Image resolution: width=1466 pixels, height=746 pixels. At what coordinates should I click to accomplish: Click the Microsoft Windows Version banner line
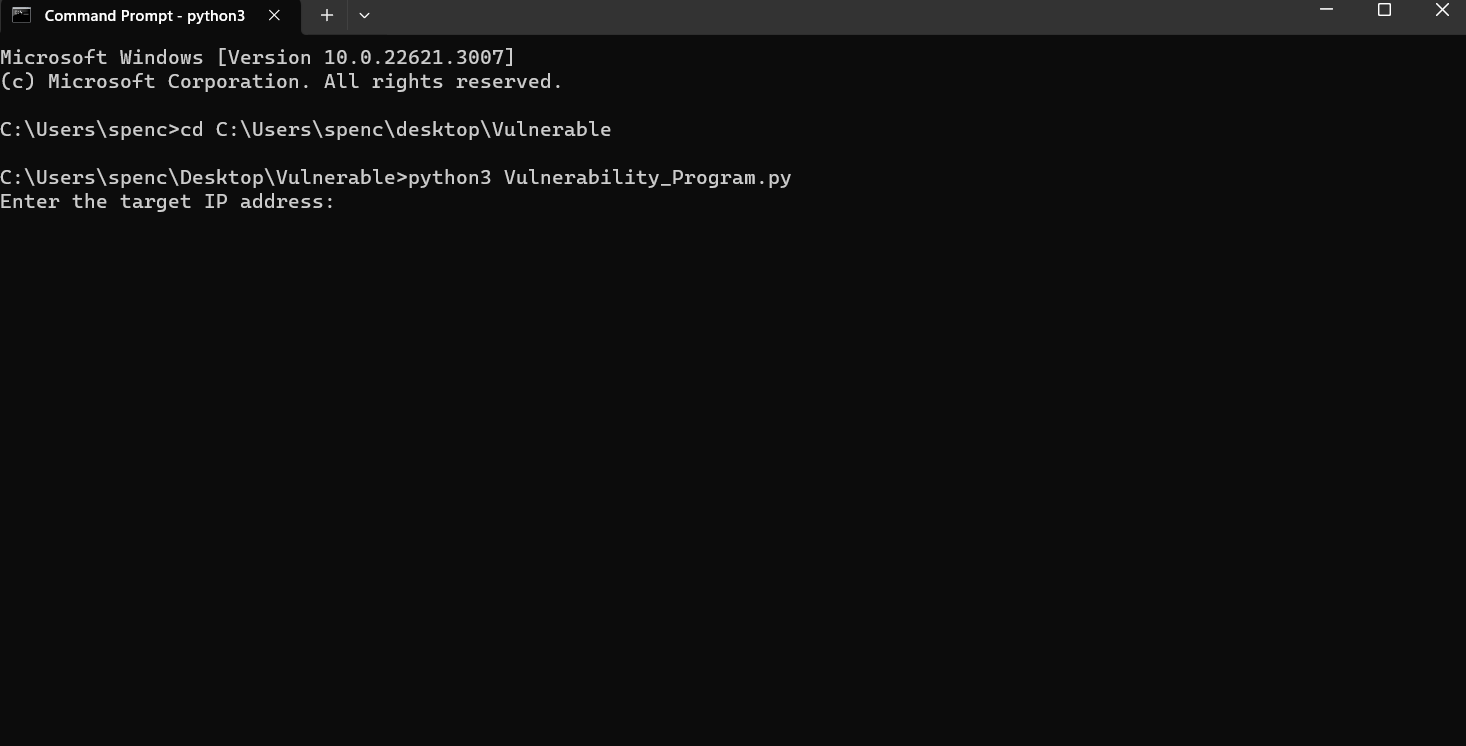click(257, 57)
